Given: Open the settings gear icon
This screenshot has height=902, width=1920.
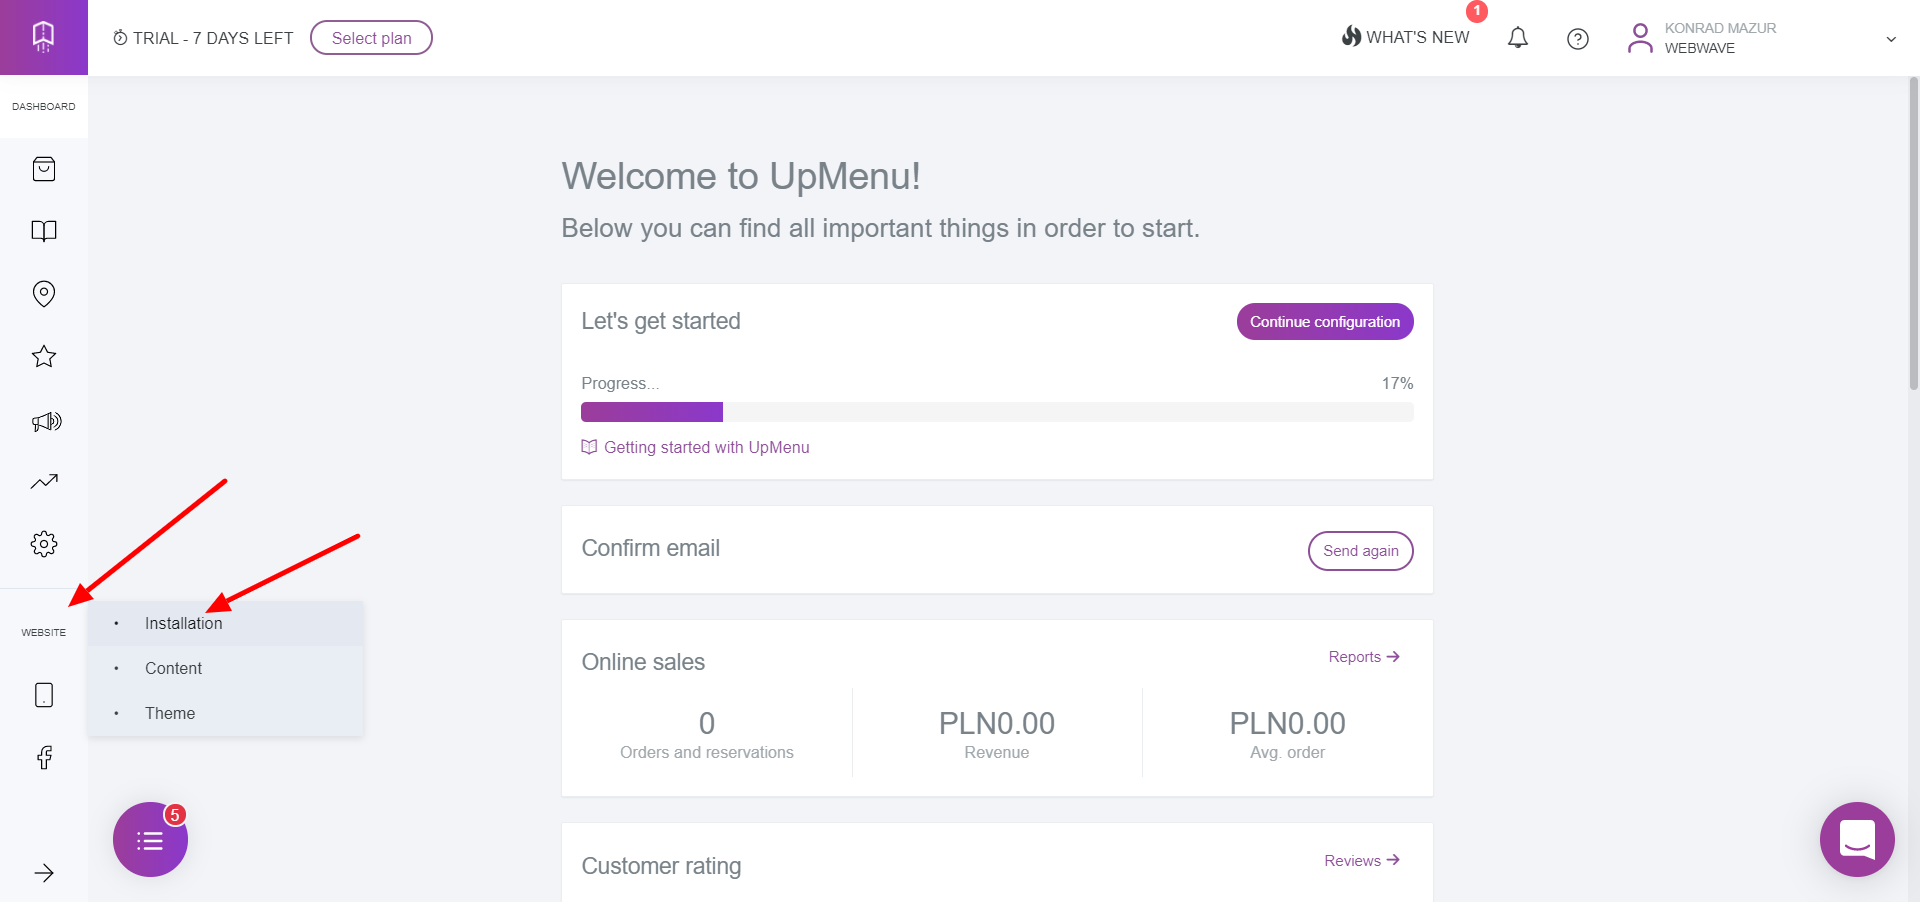Looking at the screenshot, I should [x=44, y=544].
